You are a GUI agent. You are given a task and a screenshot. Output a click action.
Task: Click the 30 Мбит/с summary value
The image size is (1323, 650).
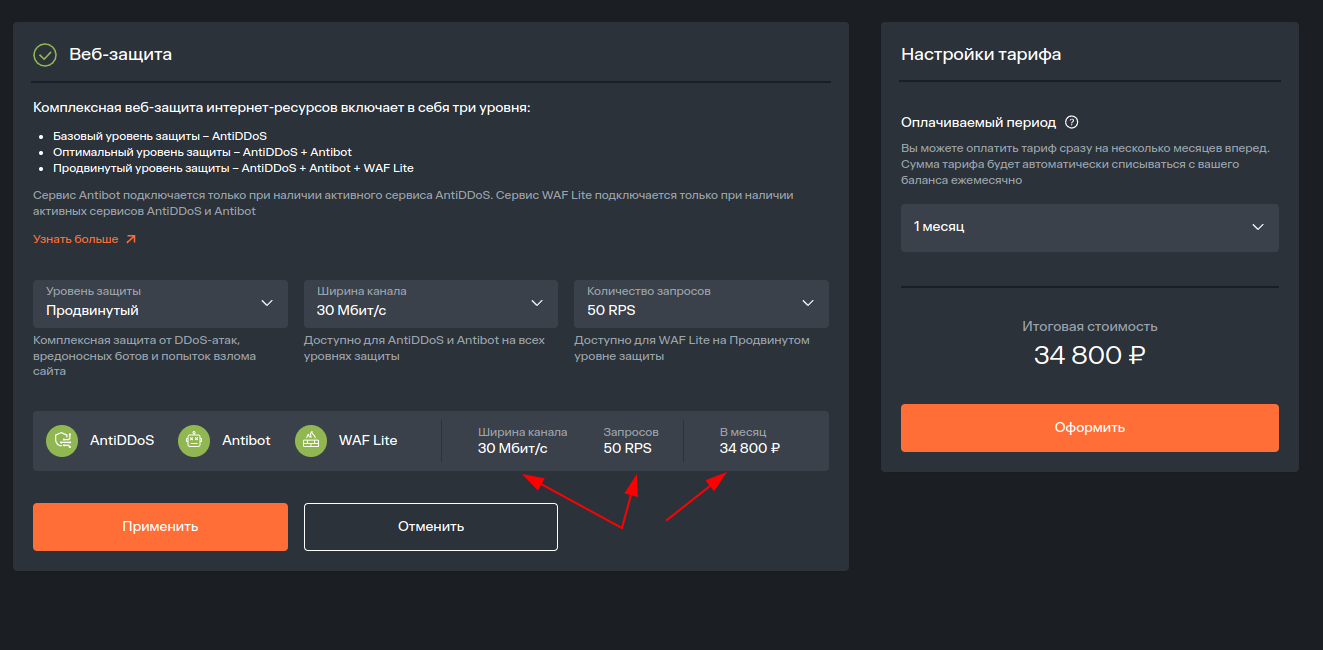pyautogui.click(x=513, y=448)
